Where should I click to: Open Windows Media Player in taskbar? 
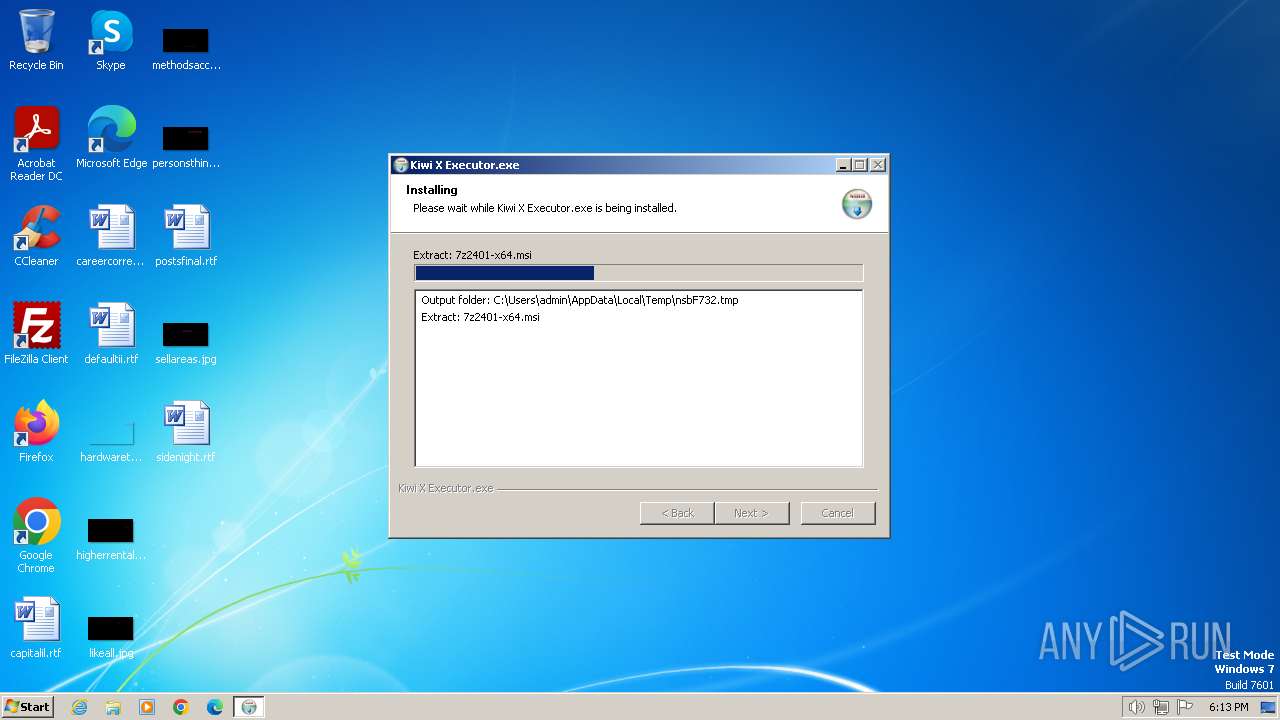coord(147,707)
